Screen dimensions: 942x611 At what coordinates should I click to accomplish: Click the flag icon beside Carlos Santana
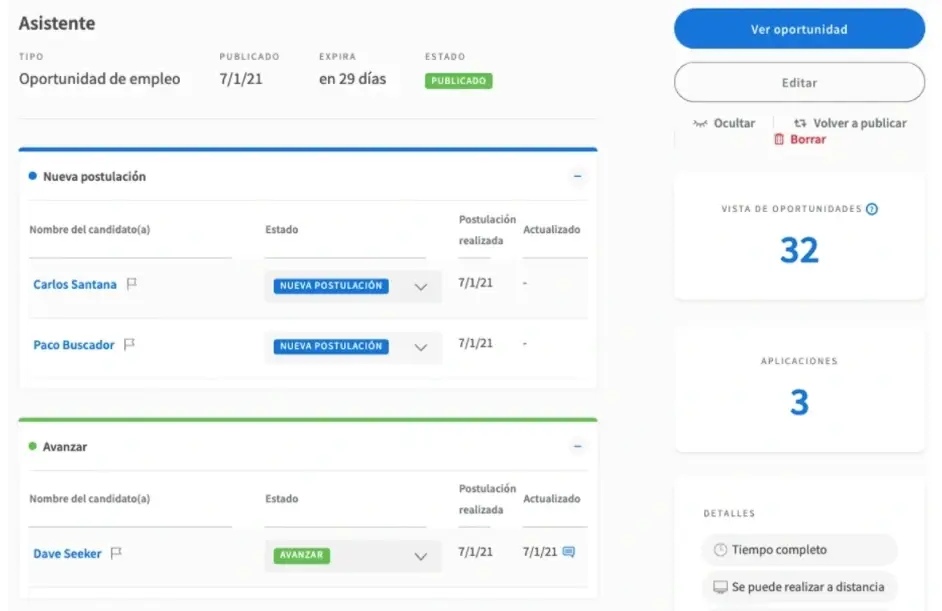[x=132, y=284]
